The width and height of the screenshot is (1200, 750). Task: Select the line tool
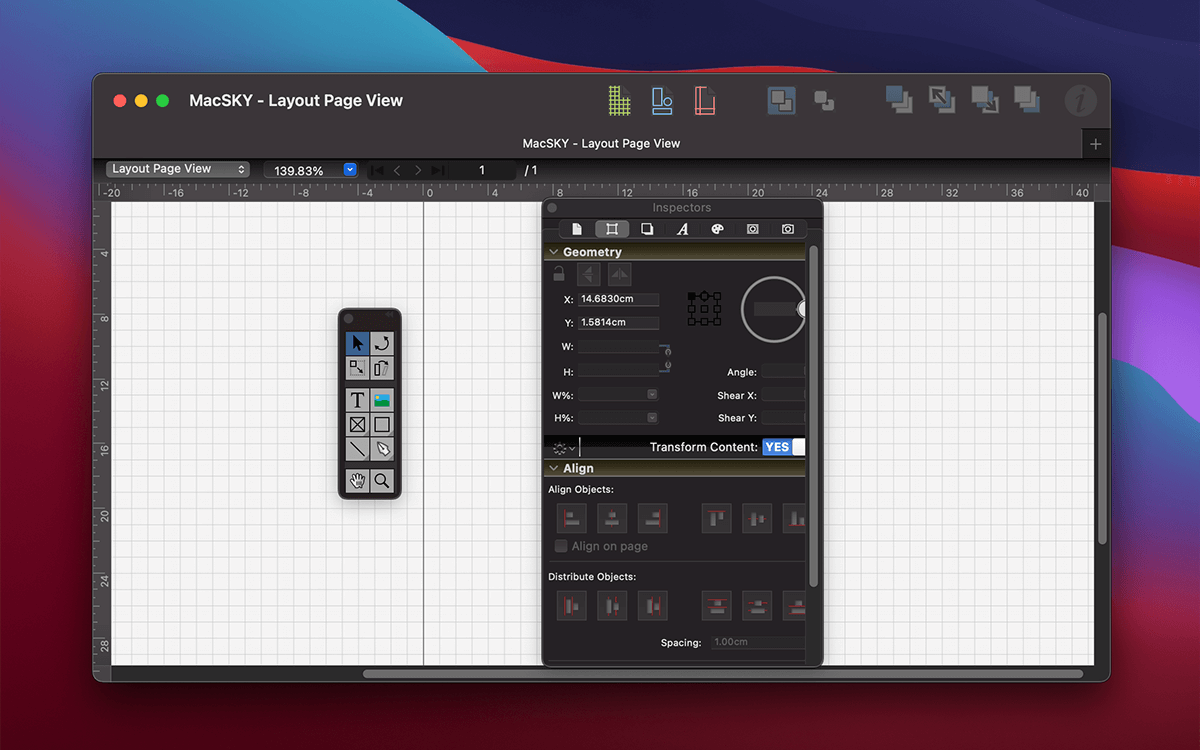coord(358,448)
